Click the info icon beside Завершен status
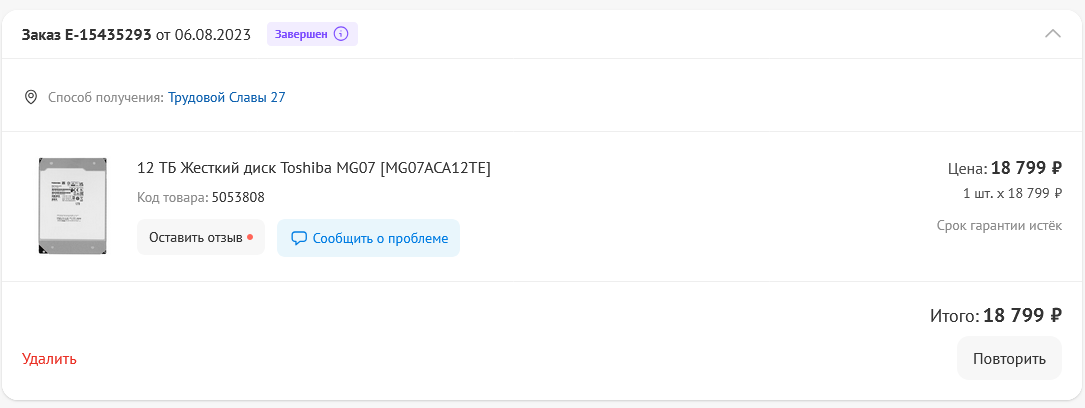Screen dimensions: 1085x408 pos(341,34)
